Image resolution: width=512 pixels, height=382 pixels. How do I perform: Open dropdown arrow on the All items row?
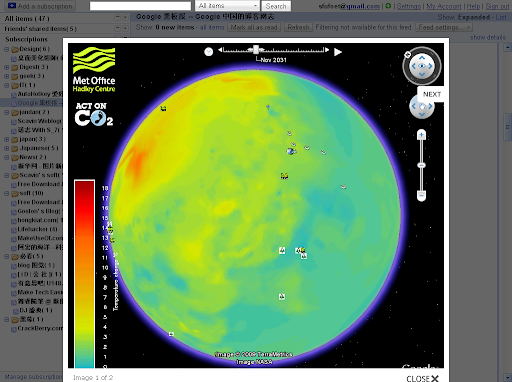[x=125, y=18]
